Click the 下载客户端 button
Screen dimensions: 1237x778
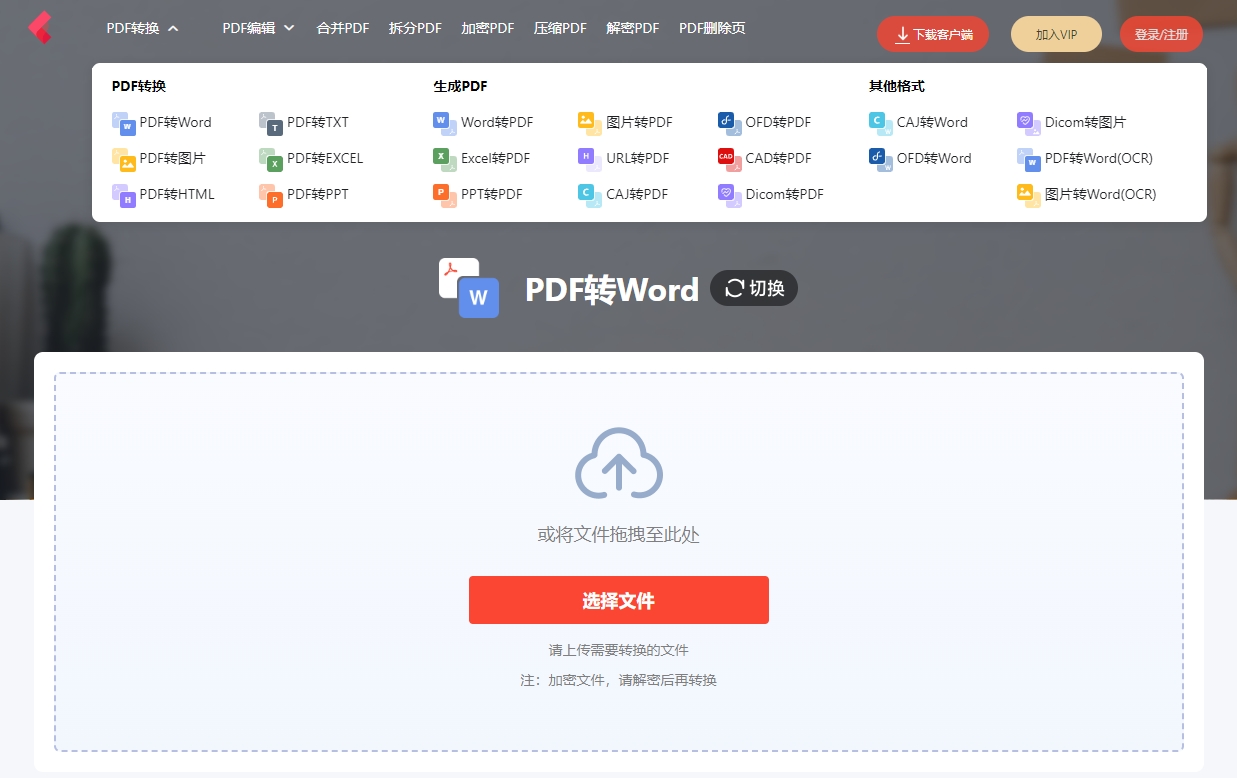coord(933,34)
